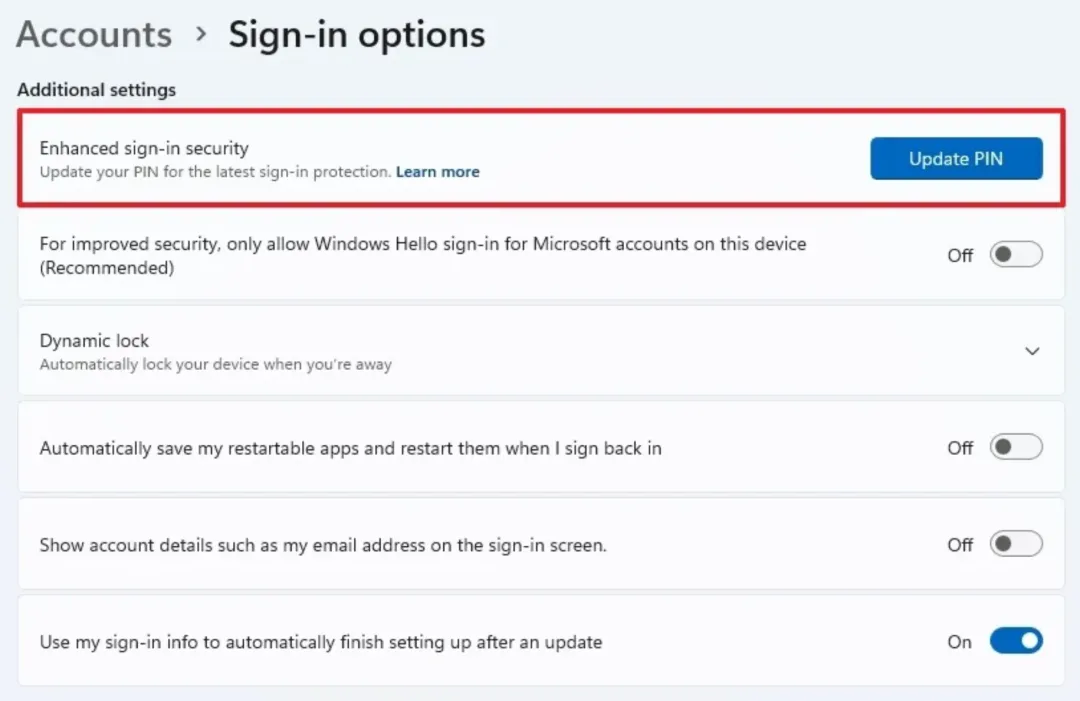Open the Learn more link
Image resolution: width=1080 pixels, height=701 pixels.
[437, 172]
